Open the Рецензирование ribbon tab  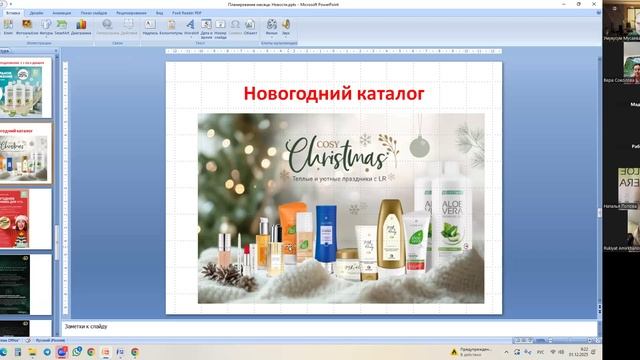[x=131, y=13]
